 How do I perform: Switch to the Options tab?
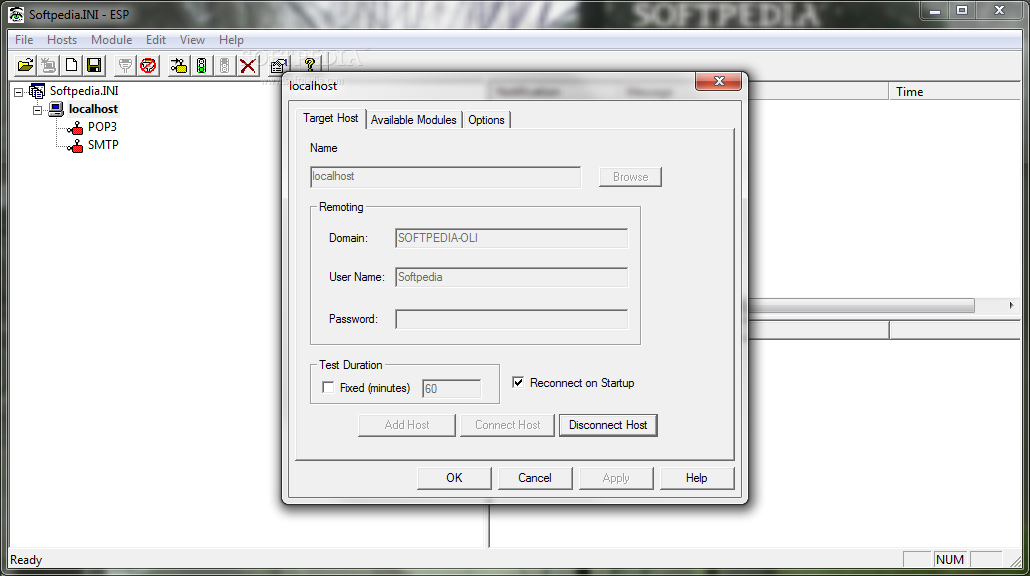point(486,120)
